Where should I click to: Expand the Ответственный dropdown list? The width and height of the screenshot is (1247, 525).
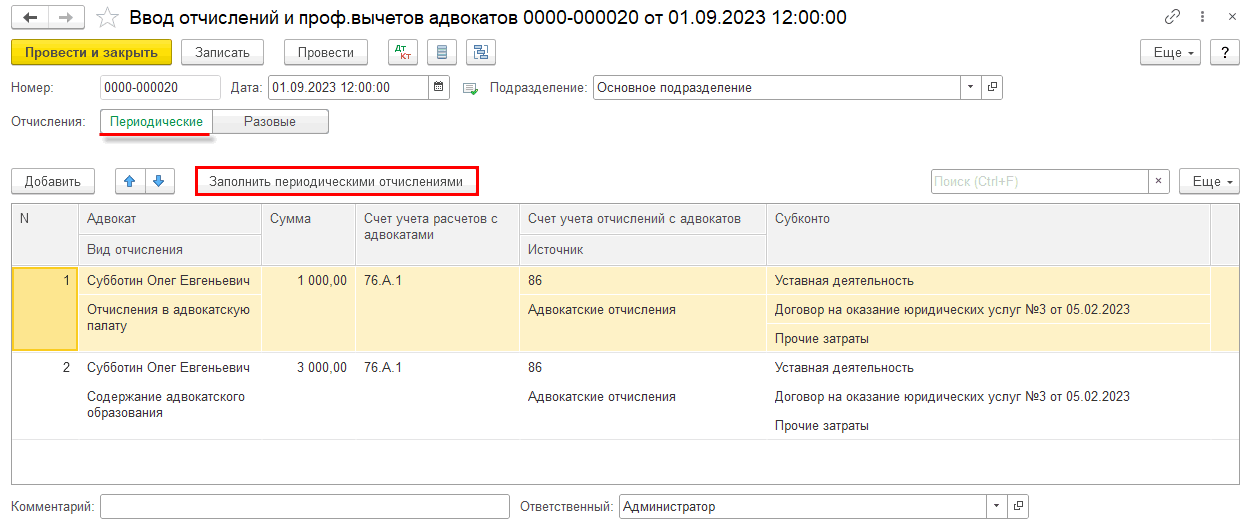pos(996,507)
